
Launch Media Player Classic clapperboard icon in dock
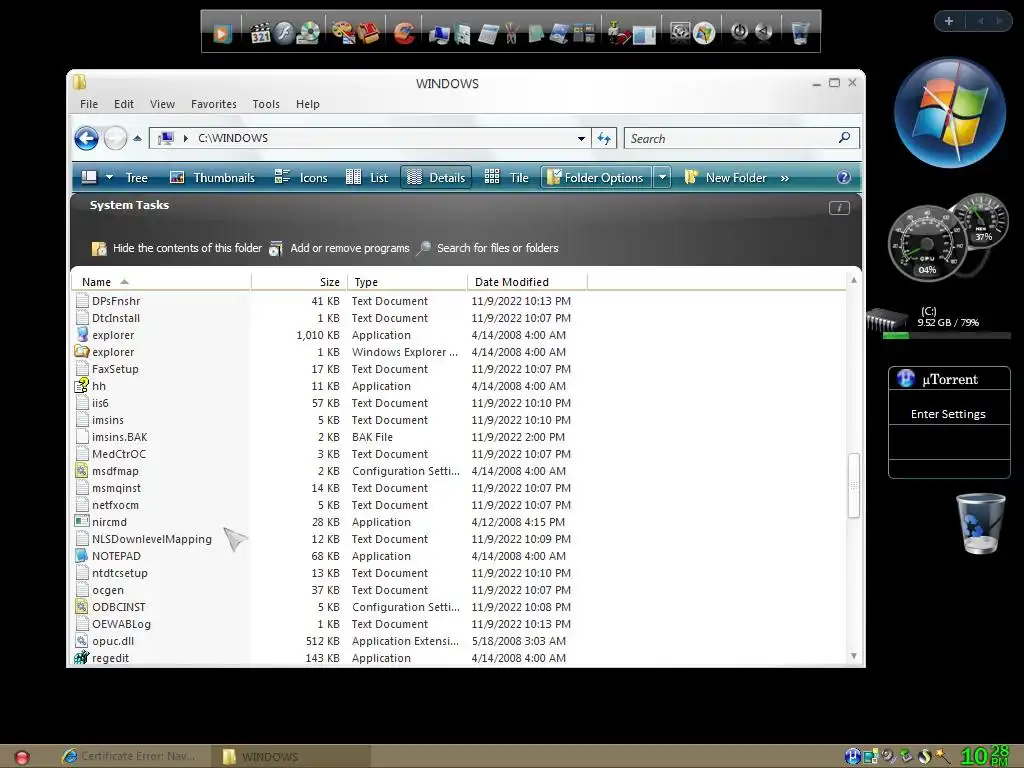point(261,33)
